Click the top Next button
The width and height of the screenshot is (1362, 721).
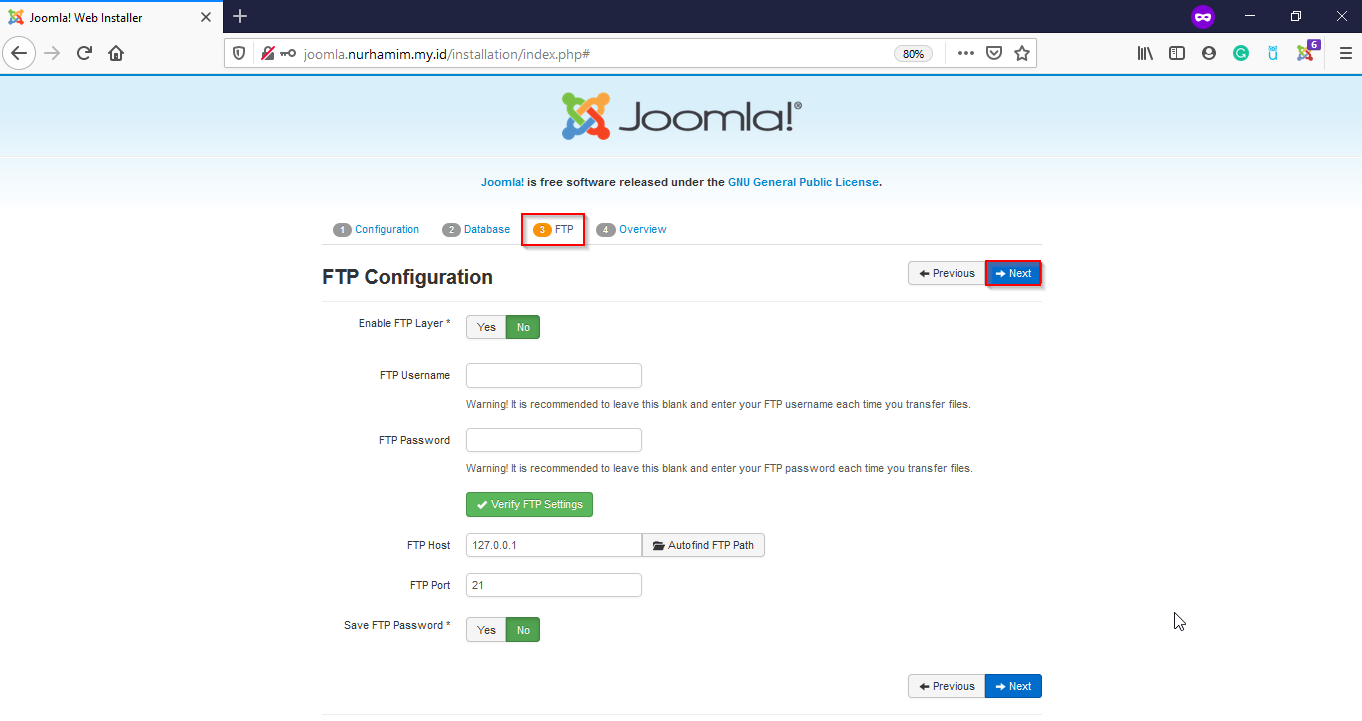1013,273
